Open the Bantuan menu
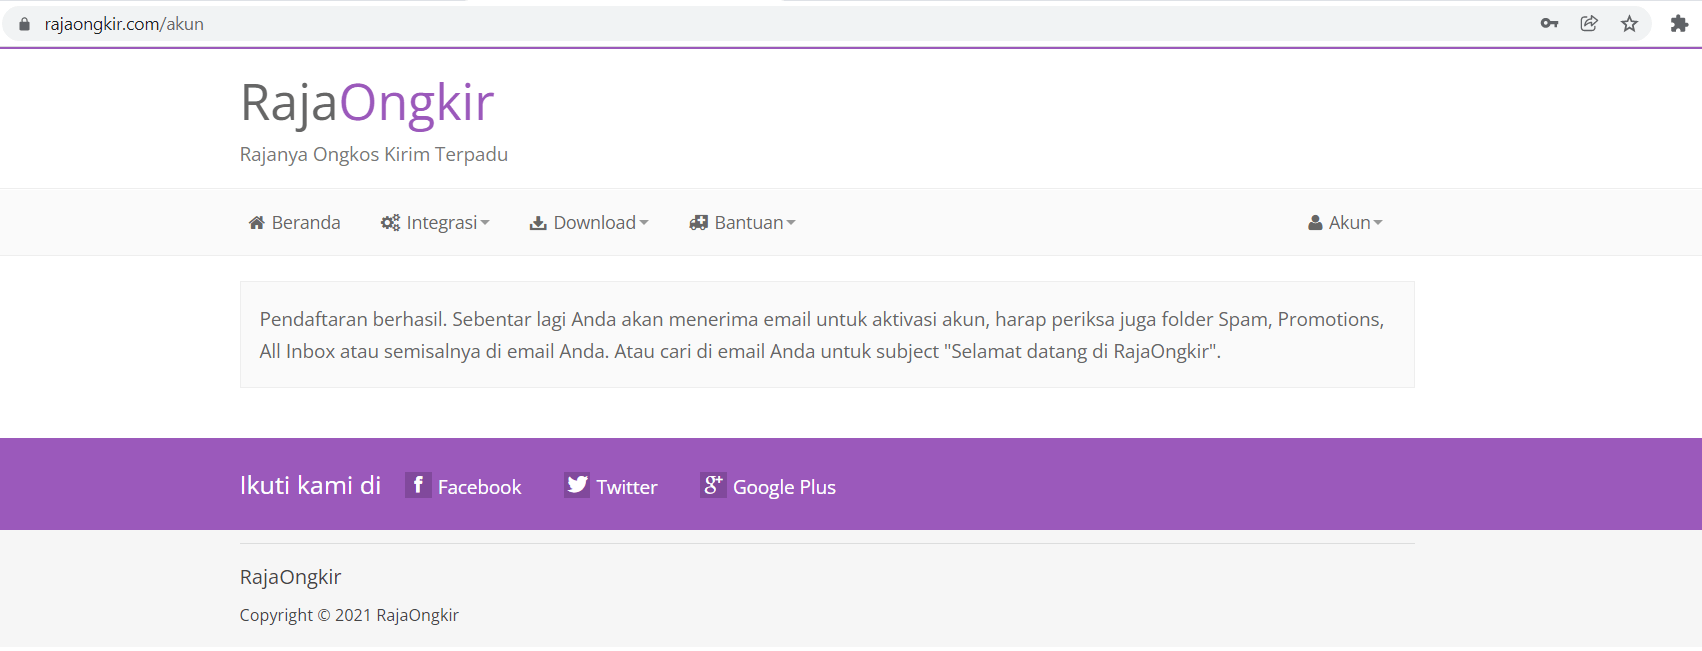Viewport: 1702px width, 651px height. (742, 222)
